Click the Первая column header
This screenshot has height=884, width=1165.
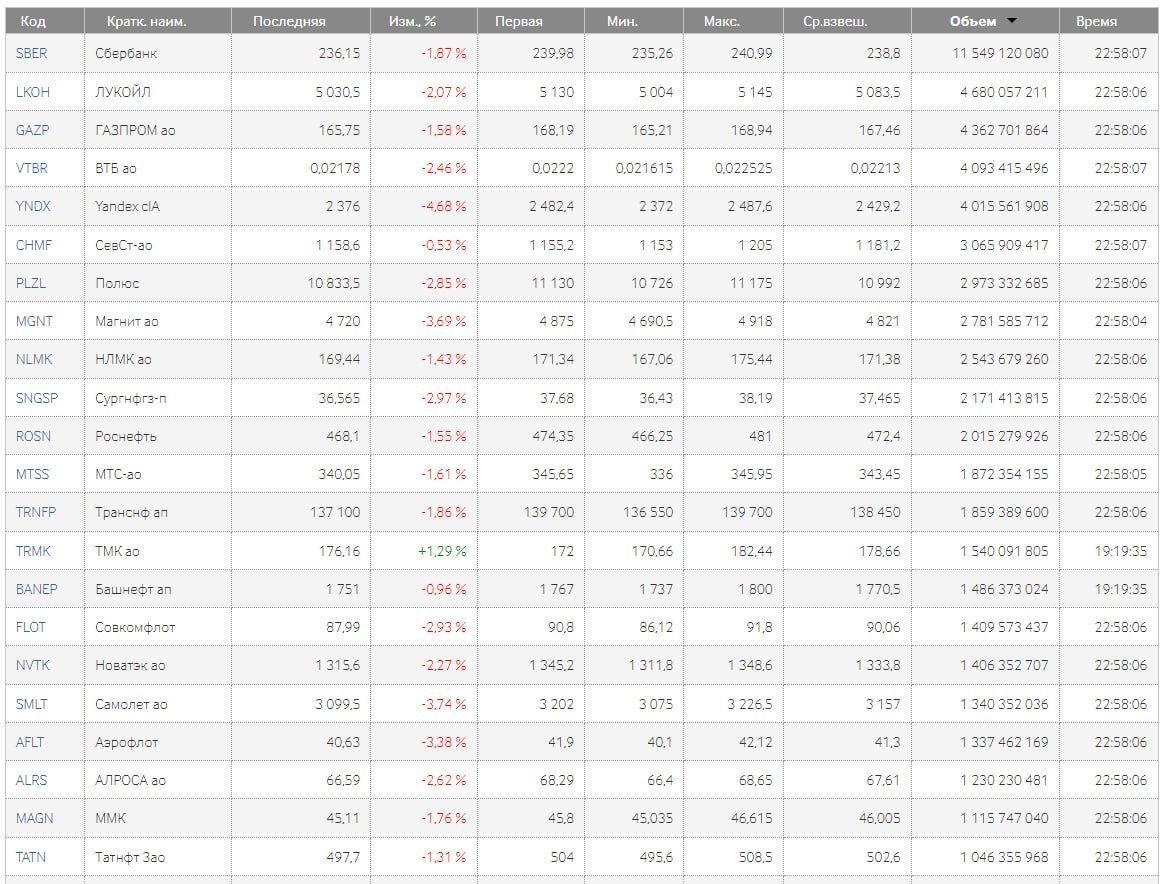(519, 21)
